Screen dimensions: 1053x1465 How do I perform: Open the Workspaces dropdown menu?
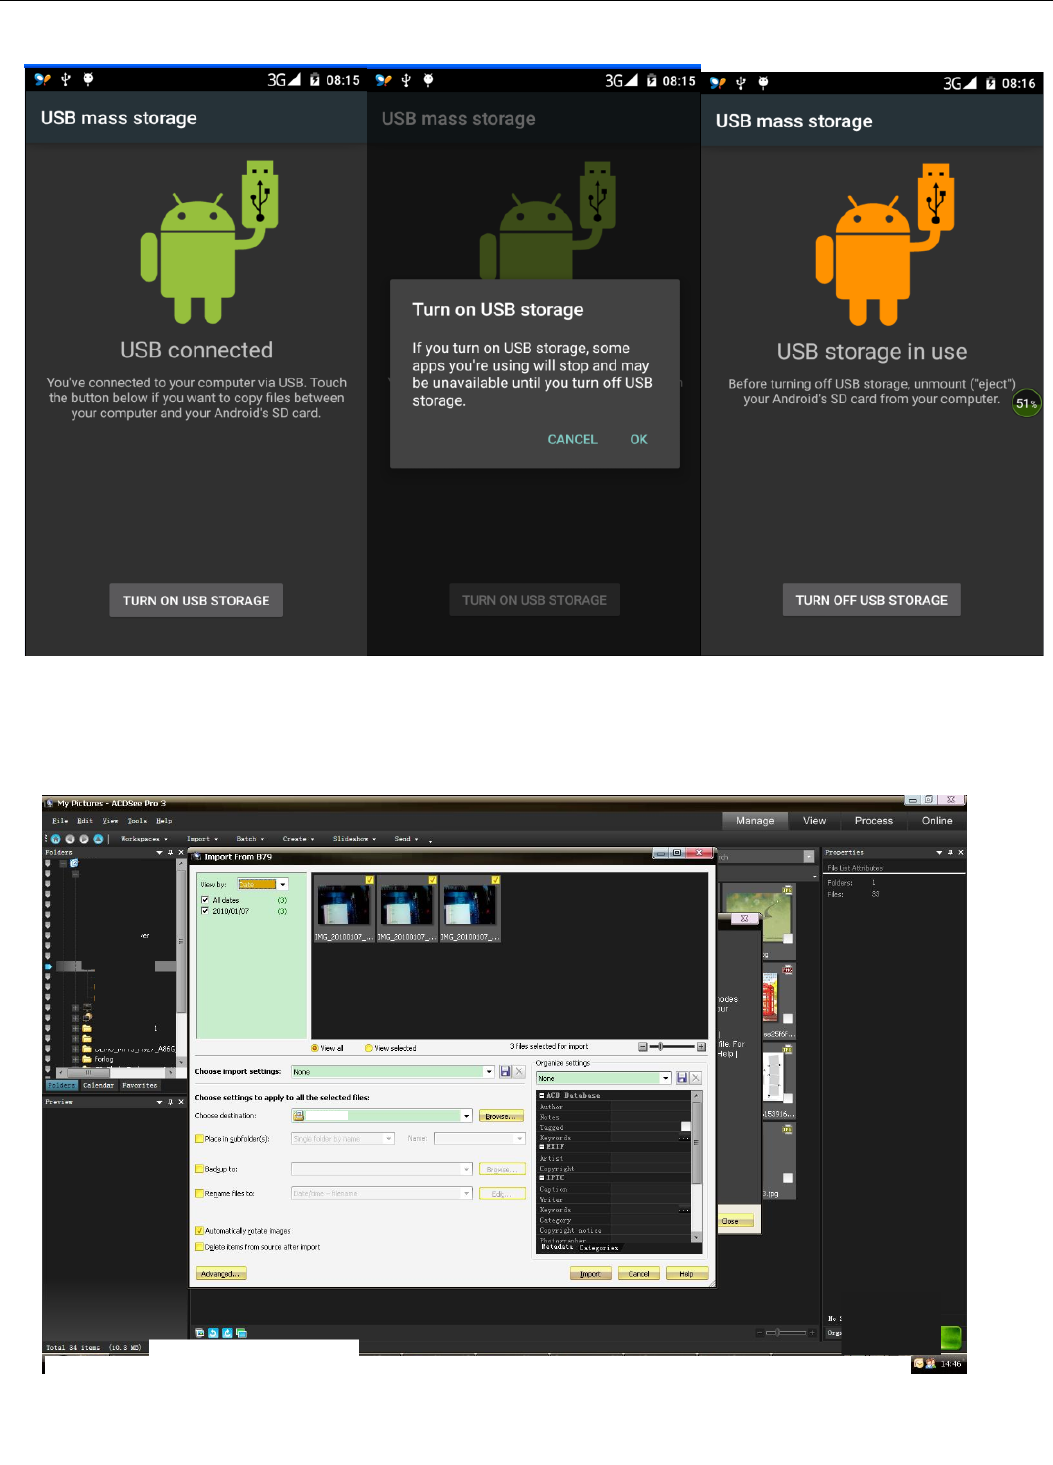click(144, 839)
